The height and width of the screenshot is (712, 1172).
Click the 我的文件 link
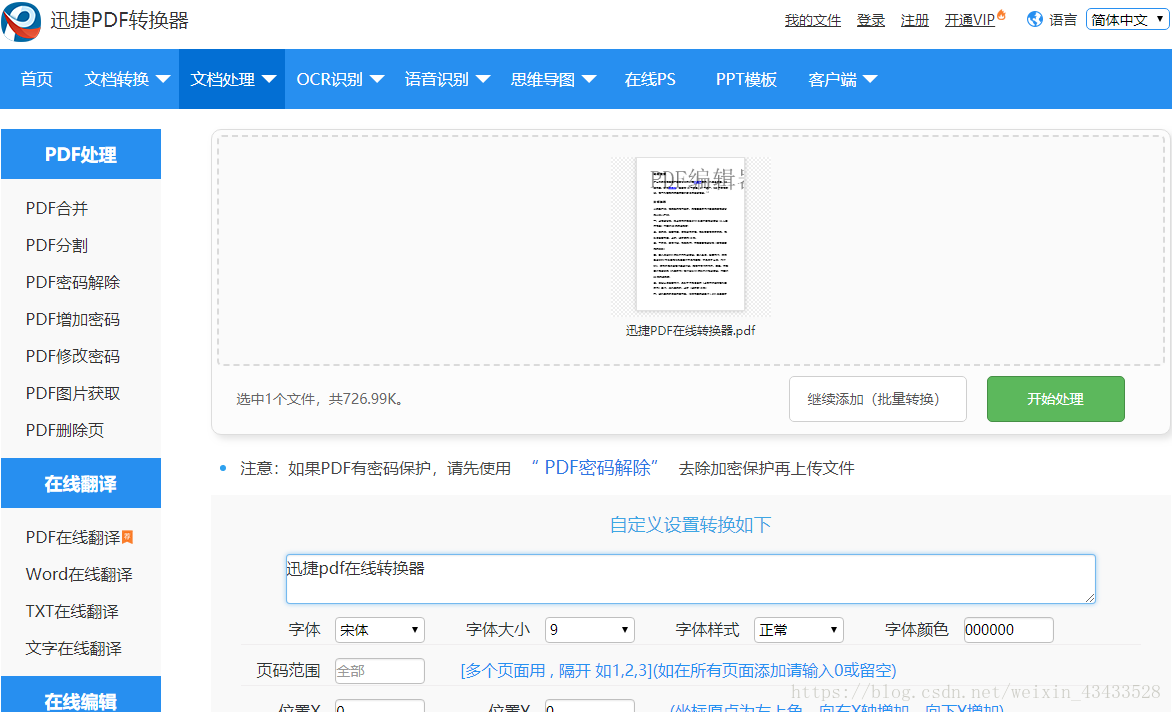(812, 20)
